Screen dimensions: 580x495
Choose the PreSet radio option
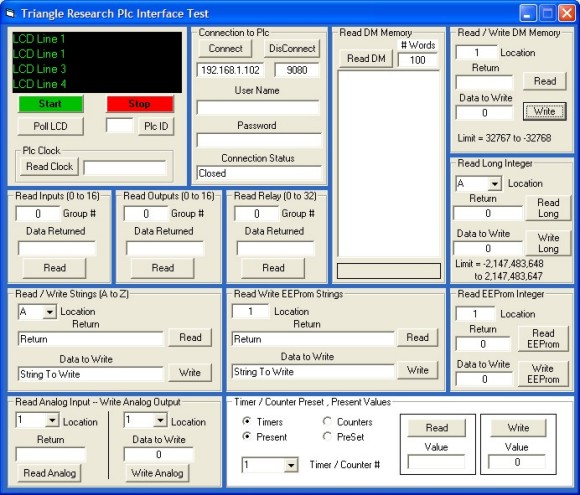327,437
